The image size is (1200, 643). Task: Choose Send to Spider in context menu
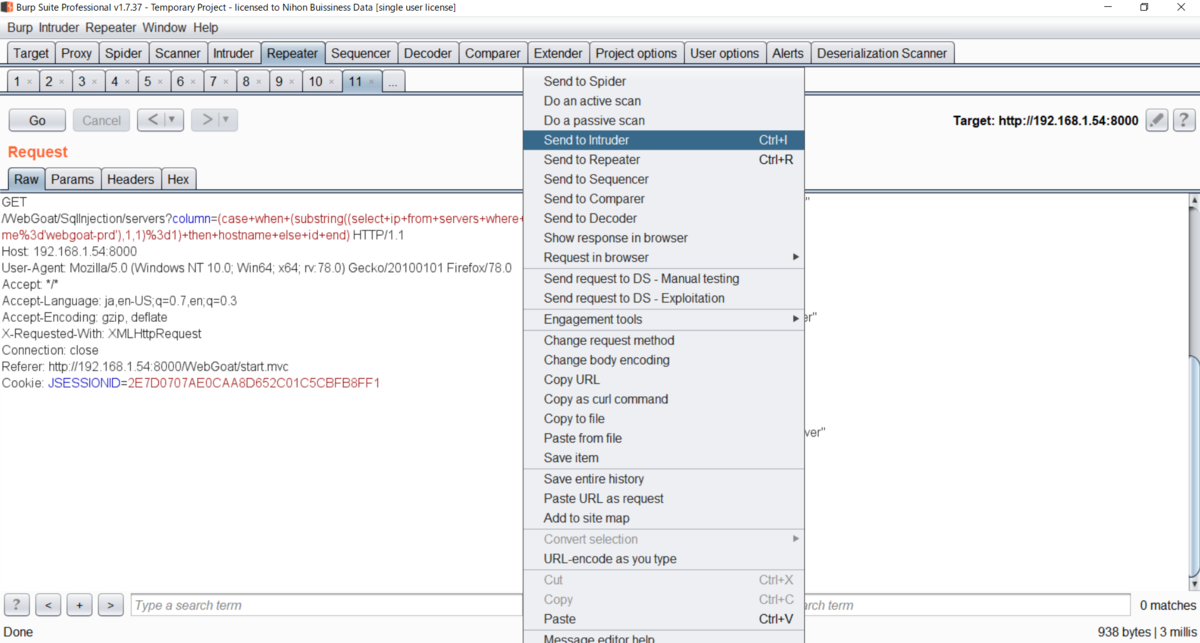pyautogui.click(x=663, y=81)
